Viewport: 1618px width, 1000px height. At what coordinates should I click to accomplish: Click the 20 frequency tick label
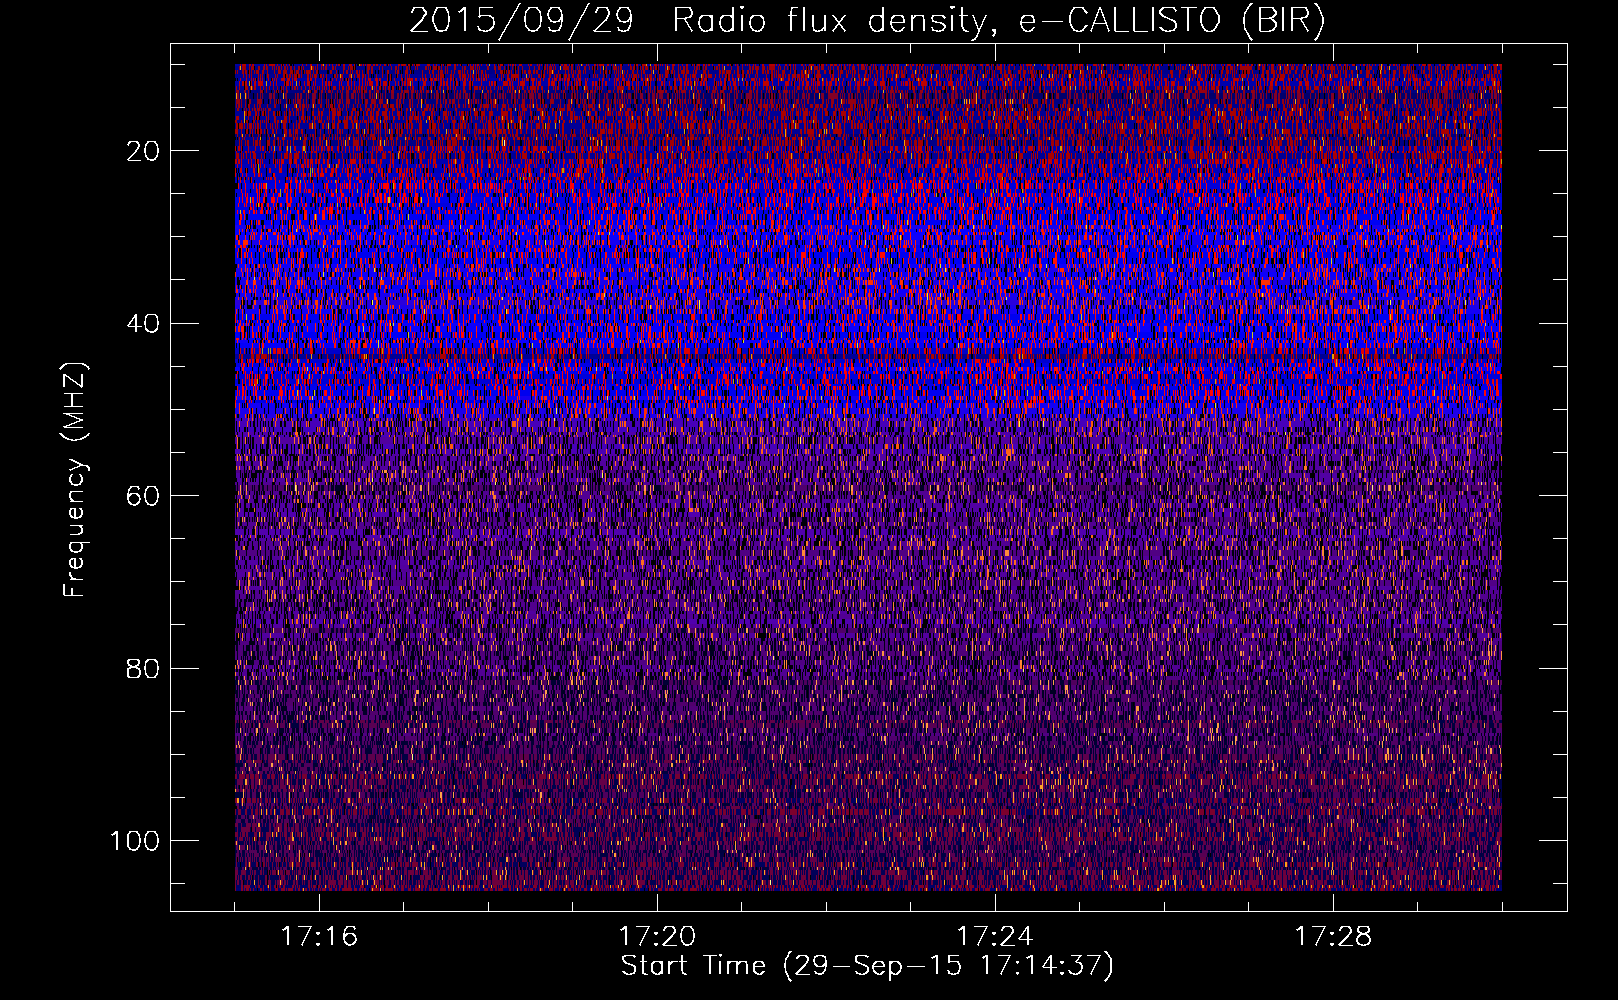pos(144,151)
